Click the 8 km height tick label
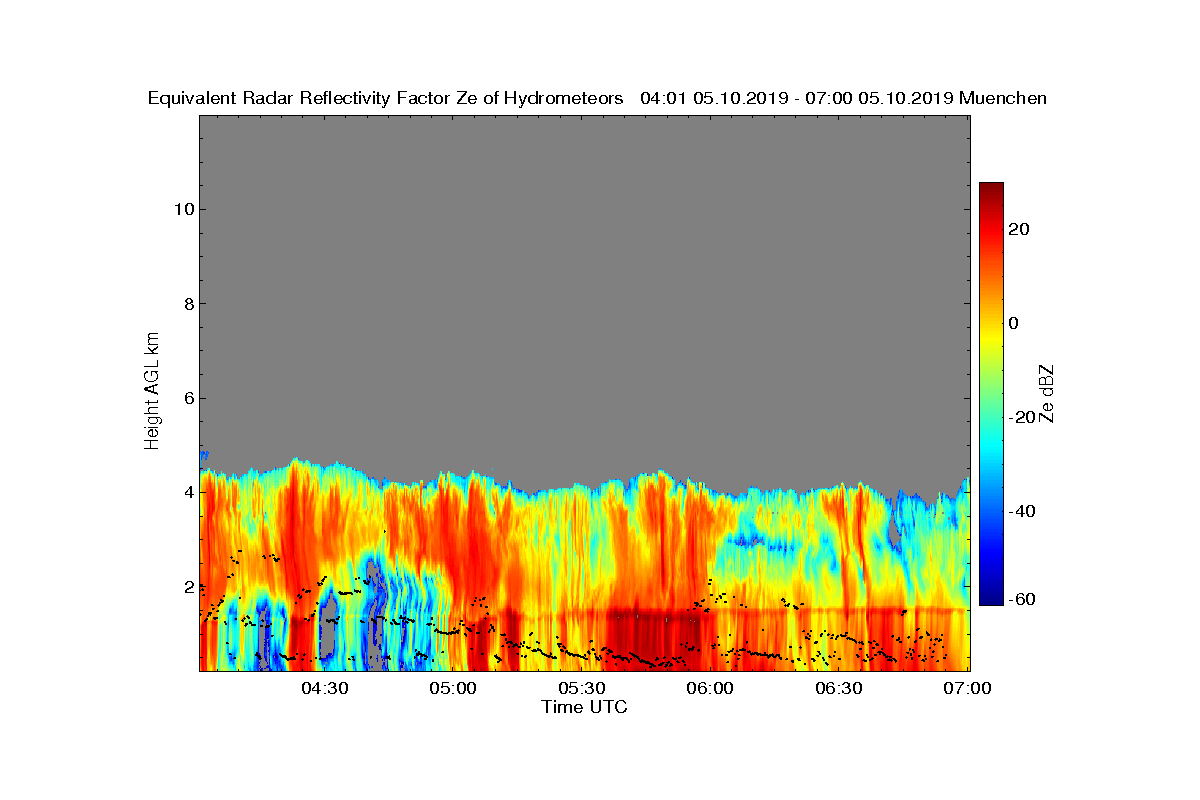 pos(187,304)
